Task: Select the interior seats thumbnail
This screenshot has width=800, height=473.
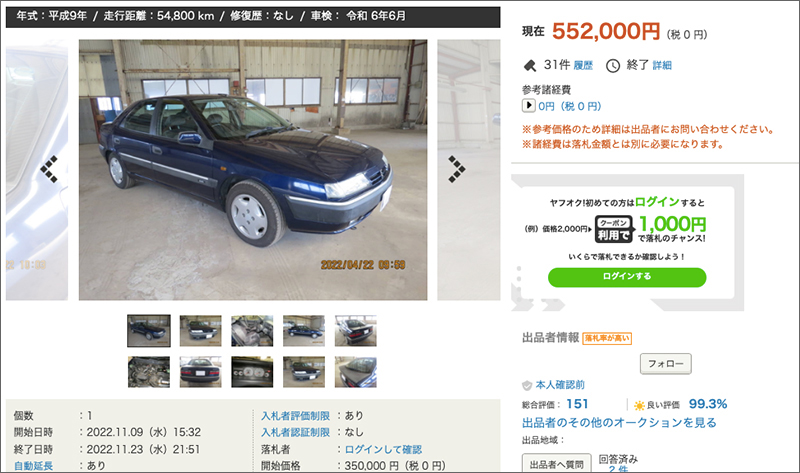Action: (x=252, y=331)
